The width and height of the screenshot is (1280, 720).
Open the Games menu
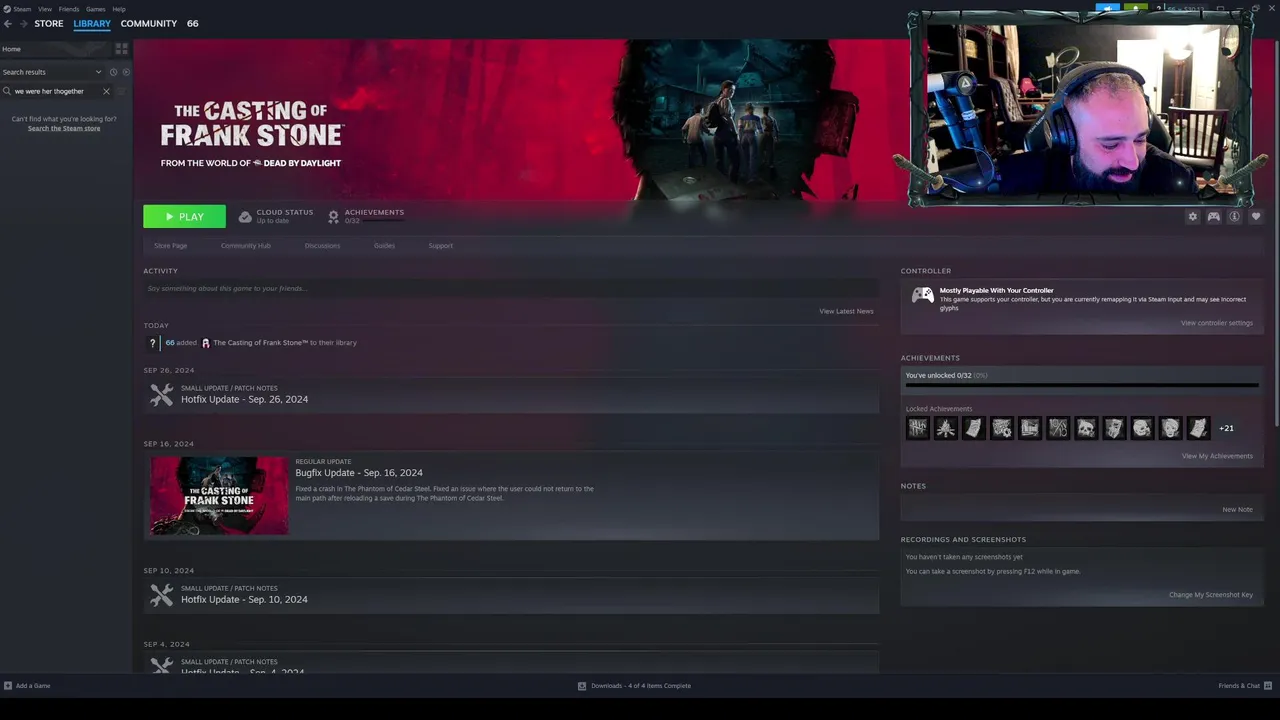[x=96, y=9]
